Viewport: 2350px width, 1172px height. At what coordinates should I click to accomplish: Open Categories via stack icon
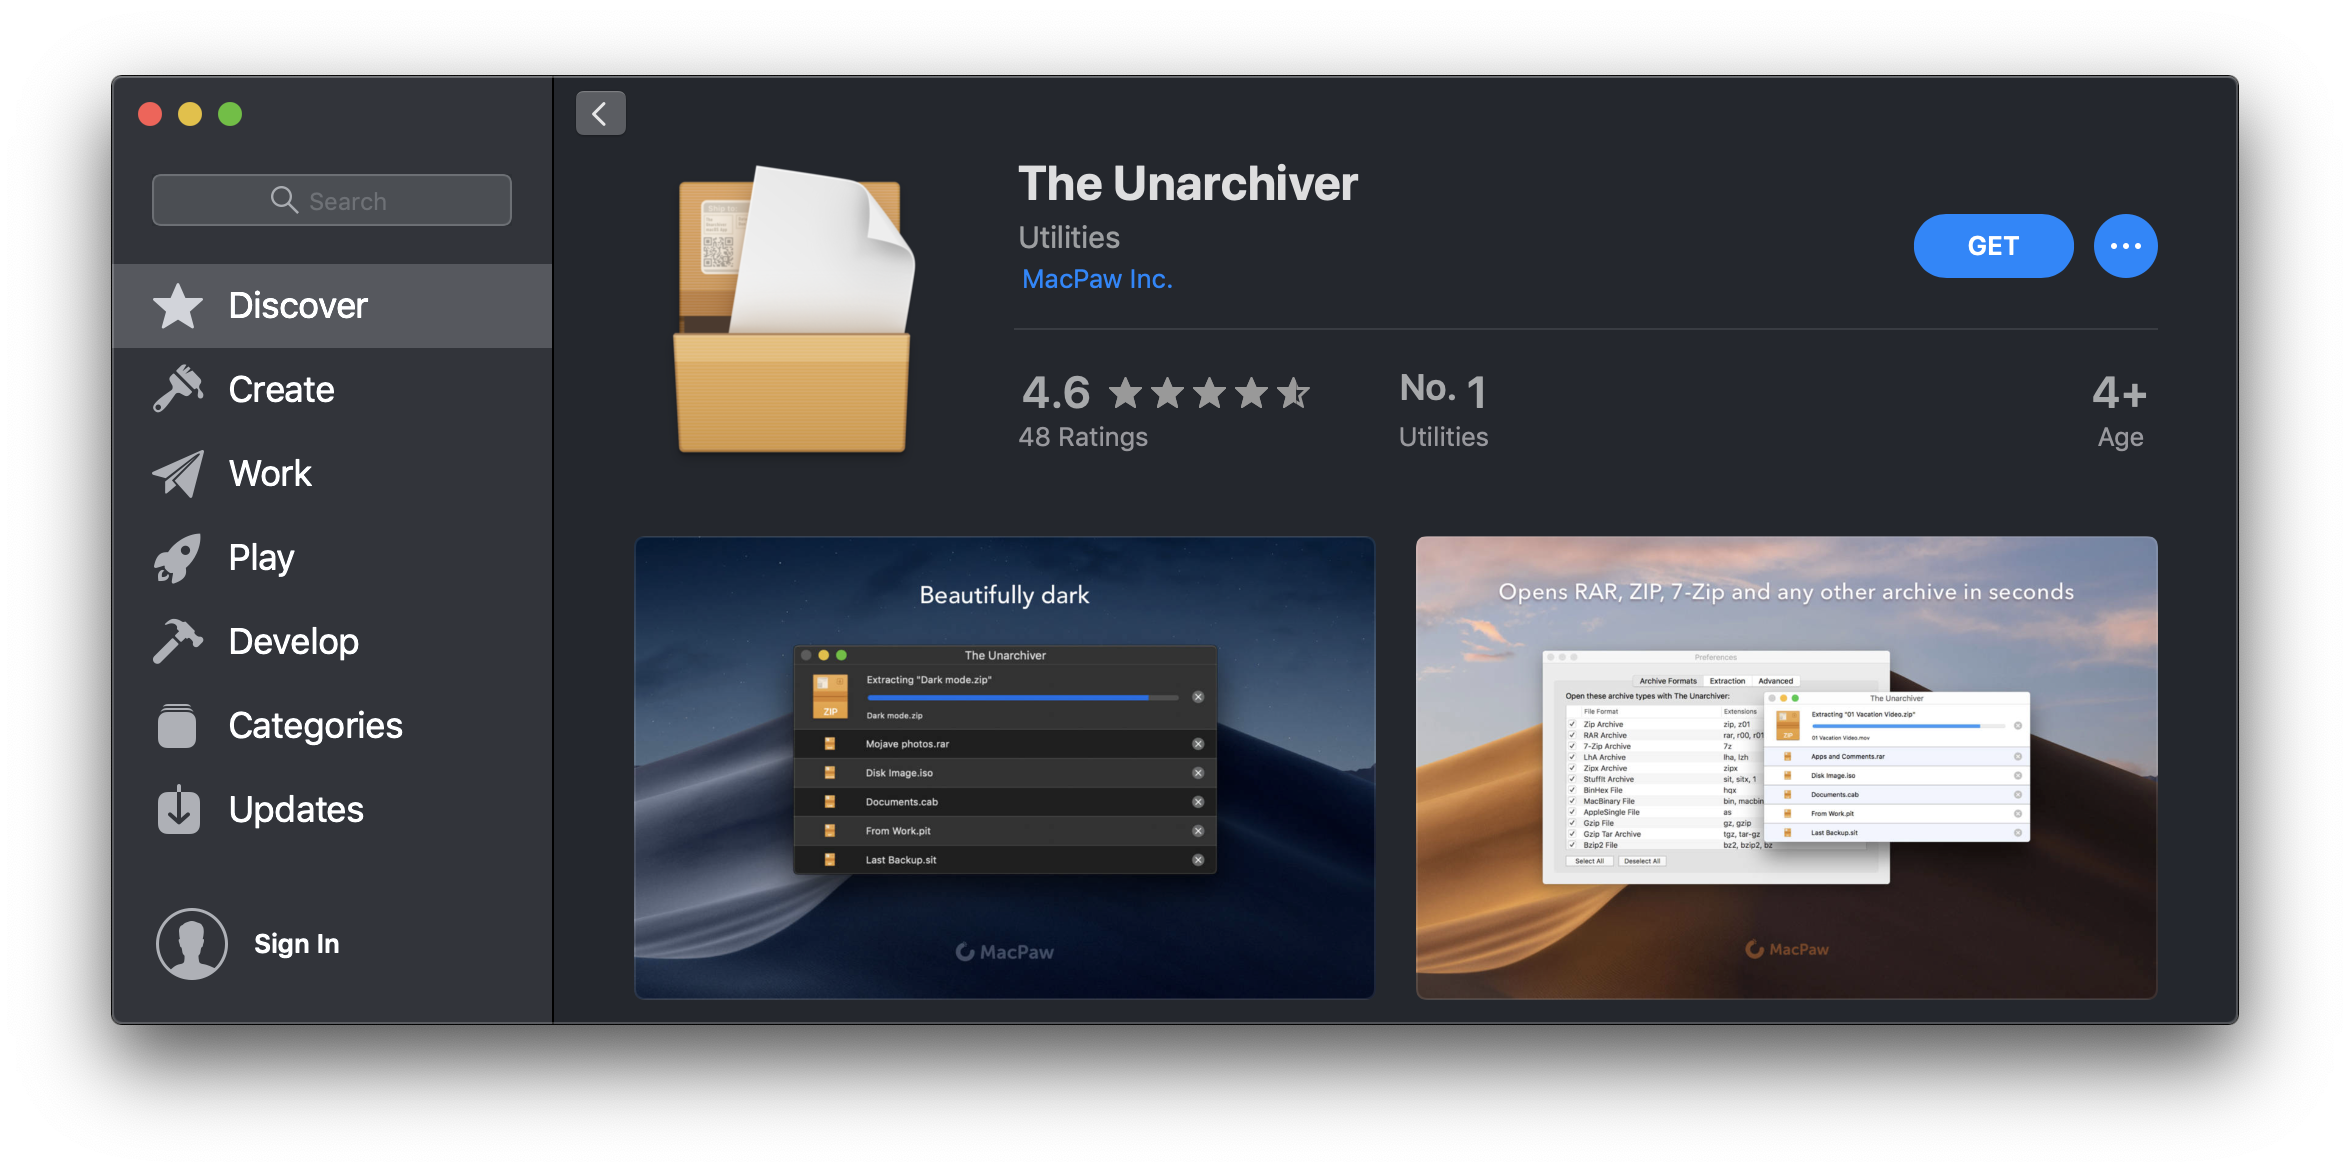[x=178, y=726]
